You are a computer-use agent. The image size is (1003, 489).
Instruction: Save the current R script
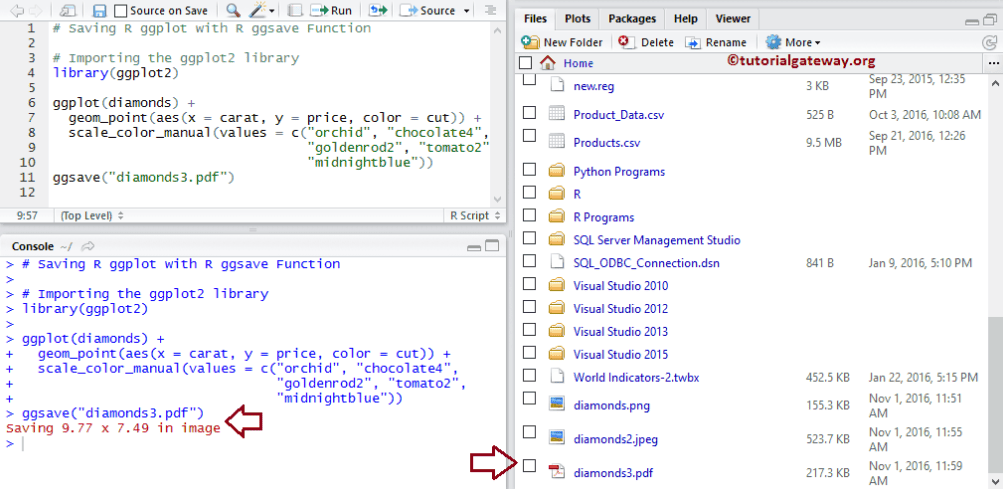pyautogui.click(x=99, y=10)
